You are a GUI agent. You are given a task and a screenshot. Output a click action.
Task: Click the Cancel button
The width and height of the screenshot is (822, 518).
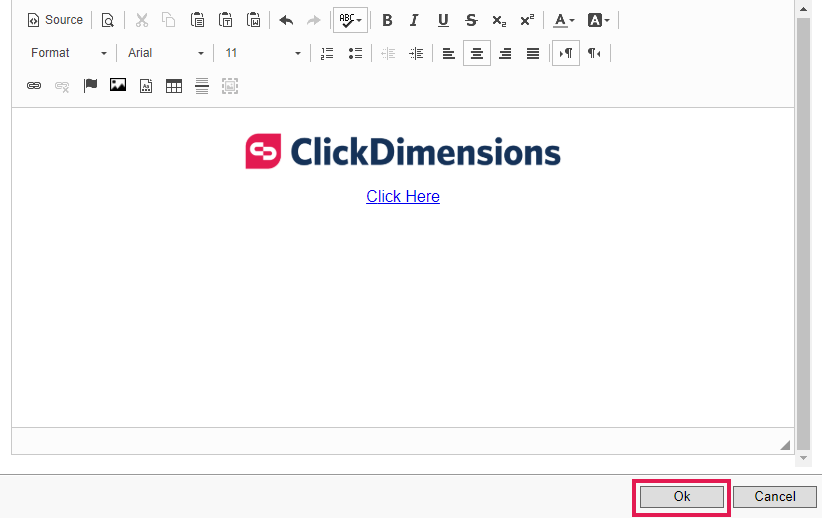click(774, 497)
